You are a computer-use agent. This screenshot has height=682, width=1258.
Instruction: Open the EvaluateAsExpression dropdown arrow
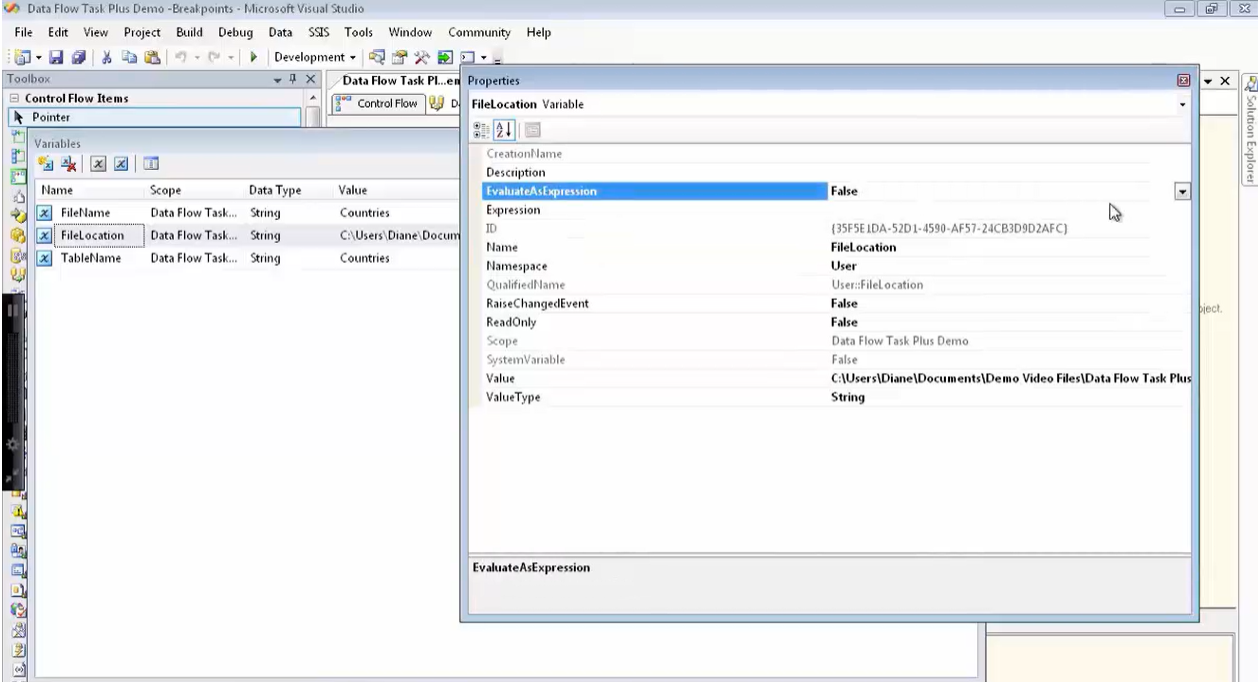(1182, 191)
